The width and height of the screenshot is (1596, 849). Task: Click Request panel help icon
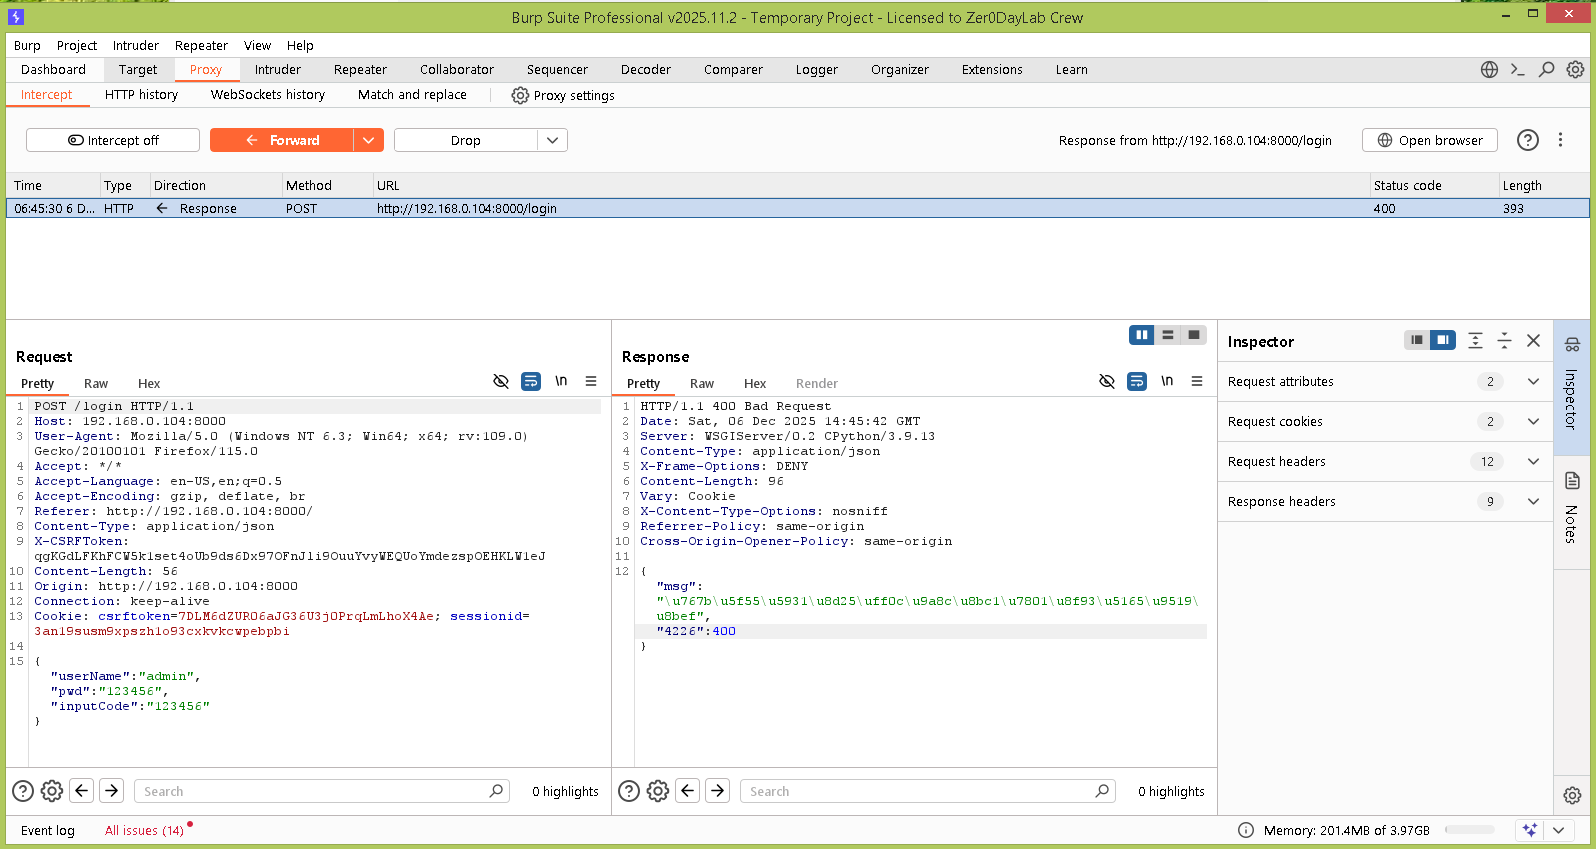(x=23, y=791)
